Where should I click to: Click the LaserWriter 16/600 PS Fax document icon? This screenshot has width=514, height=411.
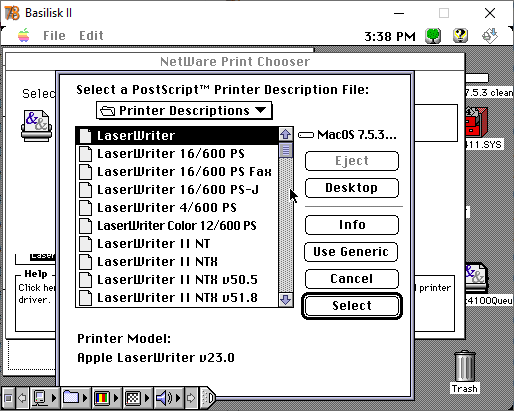[86, 172]
